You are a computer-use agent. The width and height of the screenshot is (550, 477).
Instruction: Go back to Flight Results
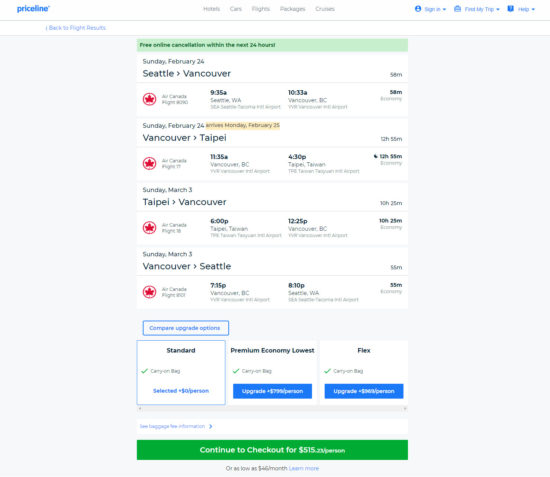point(76,28)
